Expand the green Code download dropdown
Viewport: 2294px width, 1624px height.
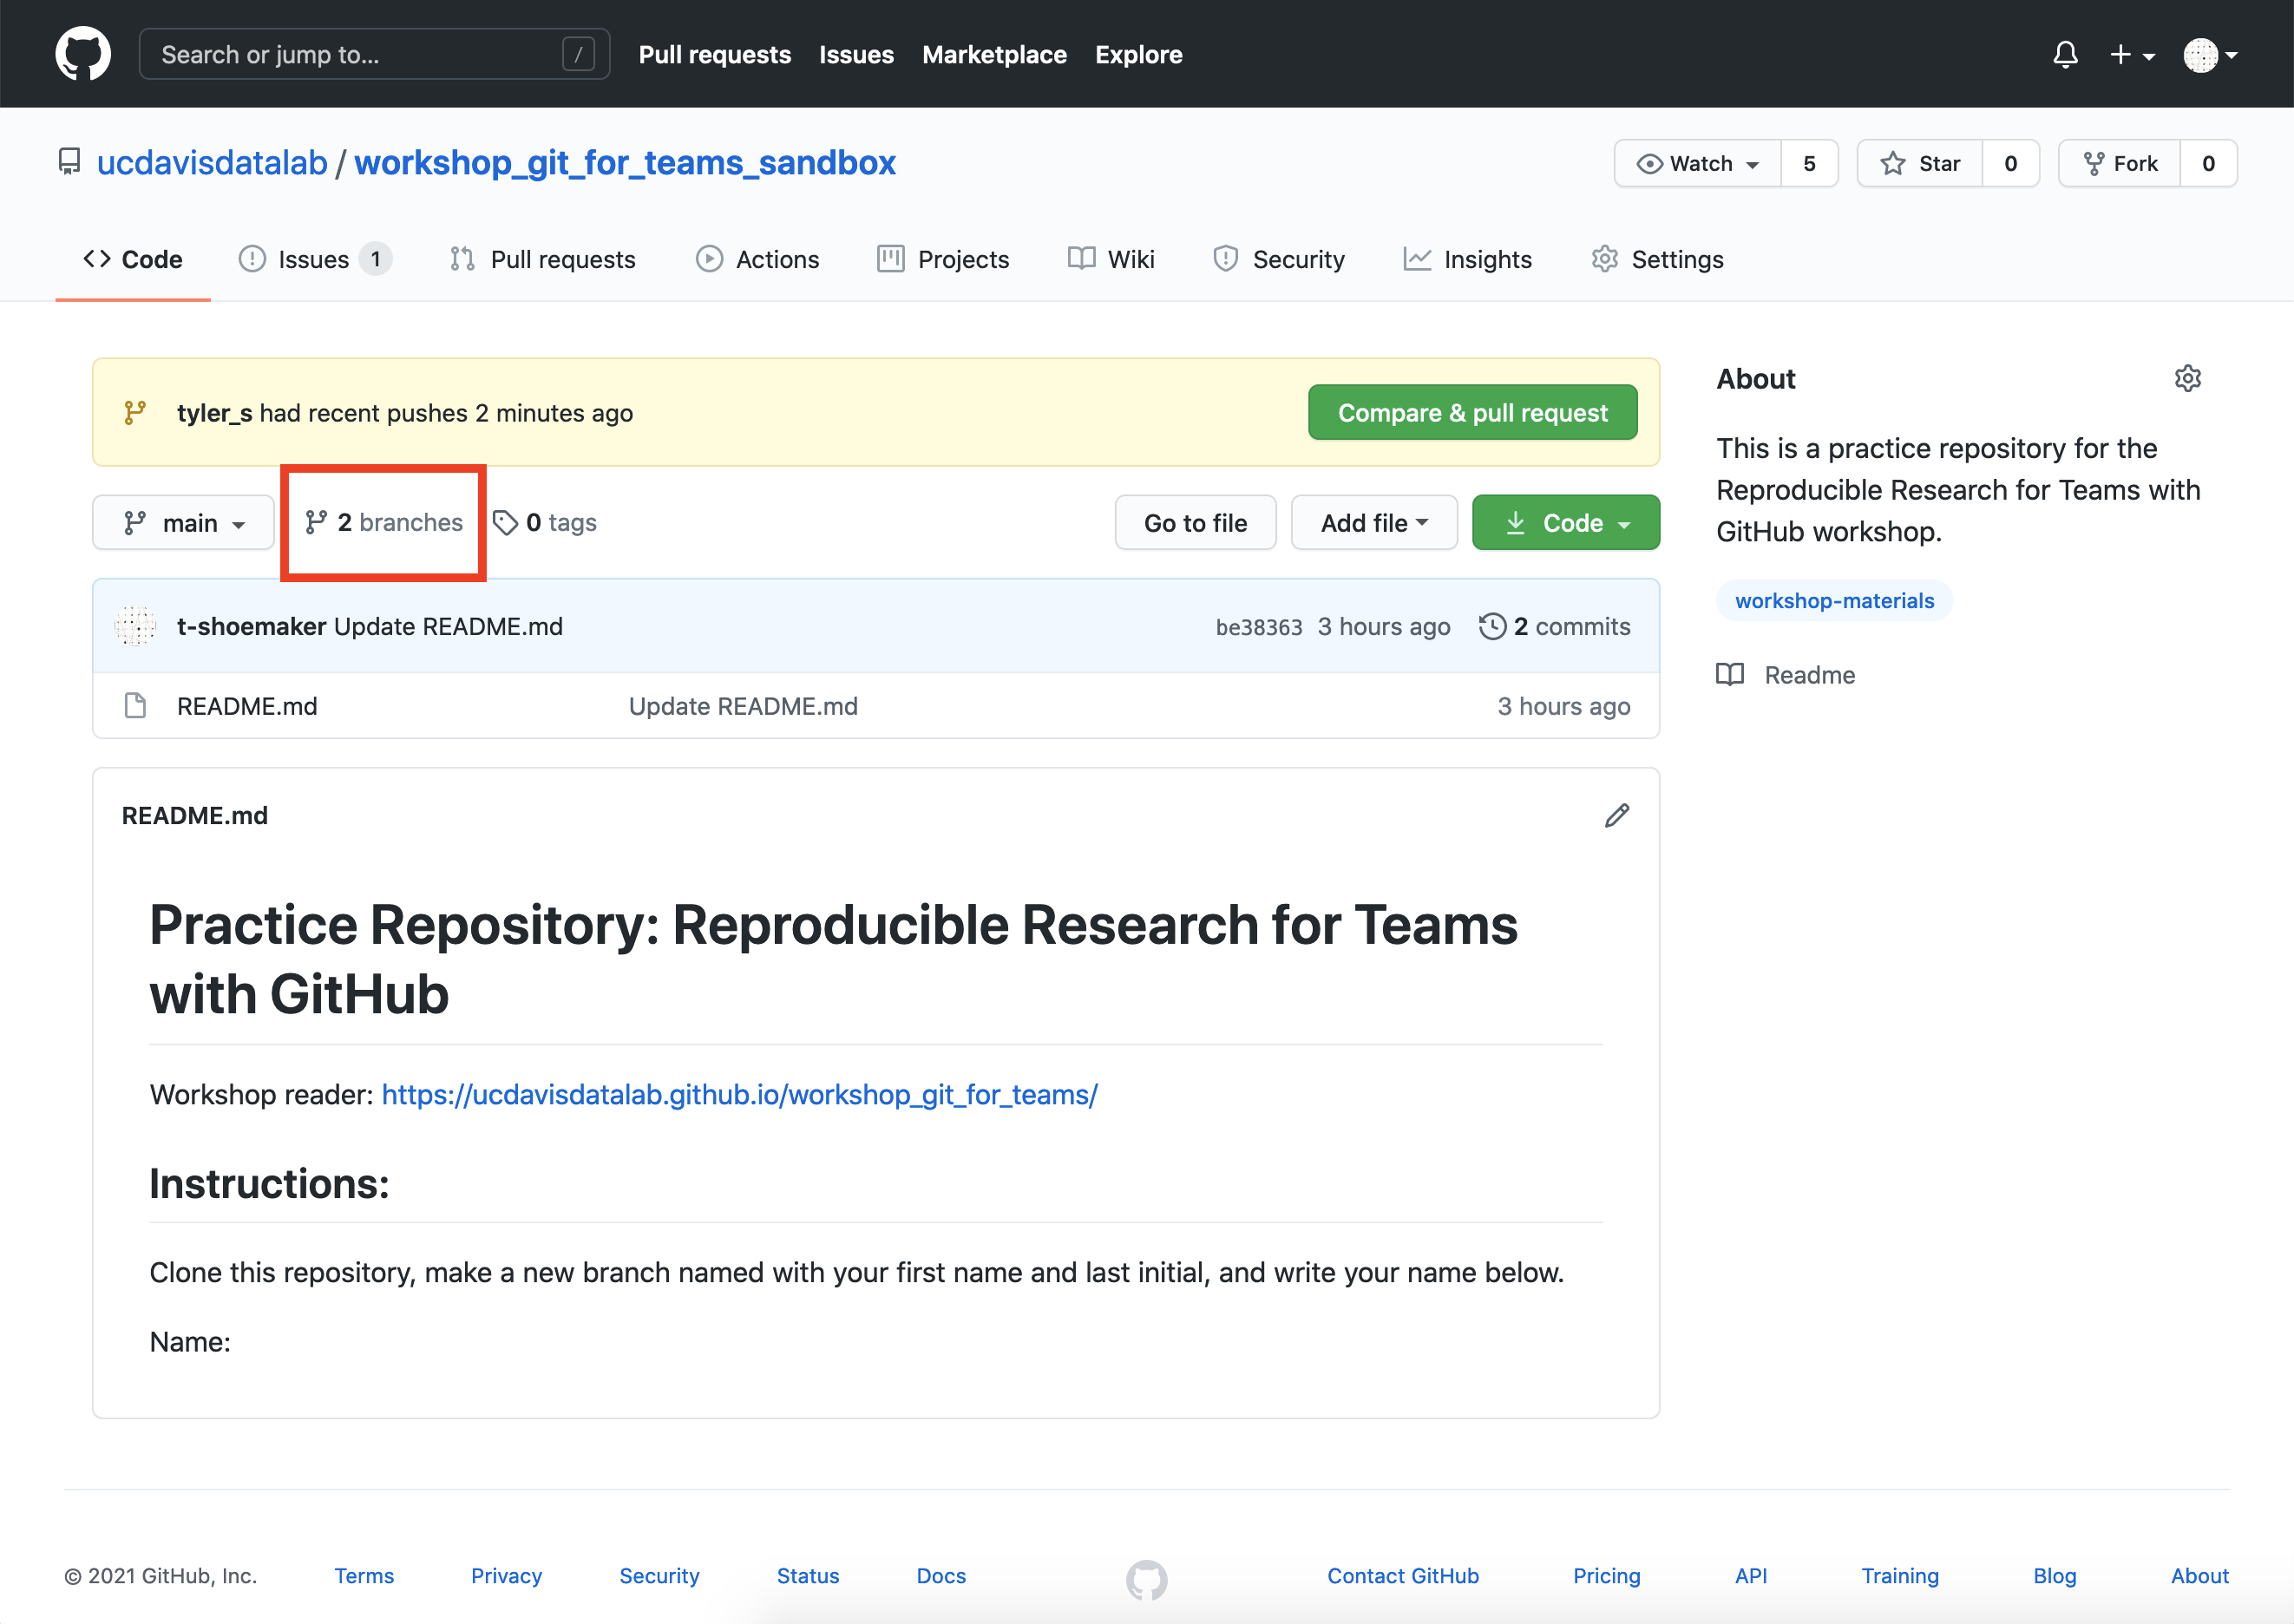coord(1565,522)
